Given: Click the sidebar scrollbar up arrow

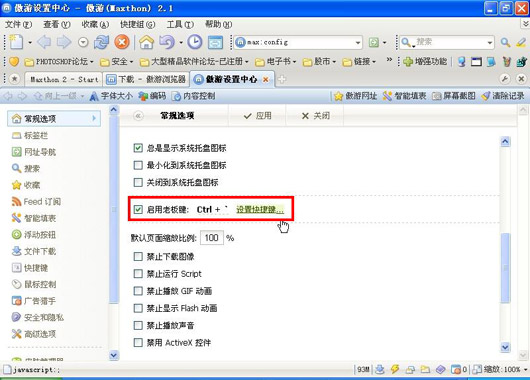Looking at the screenshot, I should point(114,110).
